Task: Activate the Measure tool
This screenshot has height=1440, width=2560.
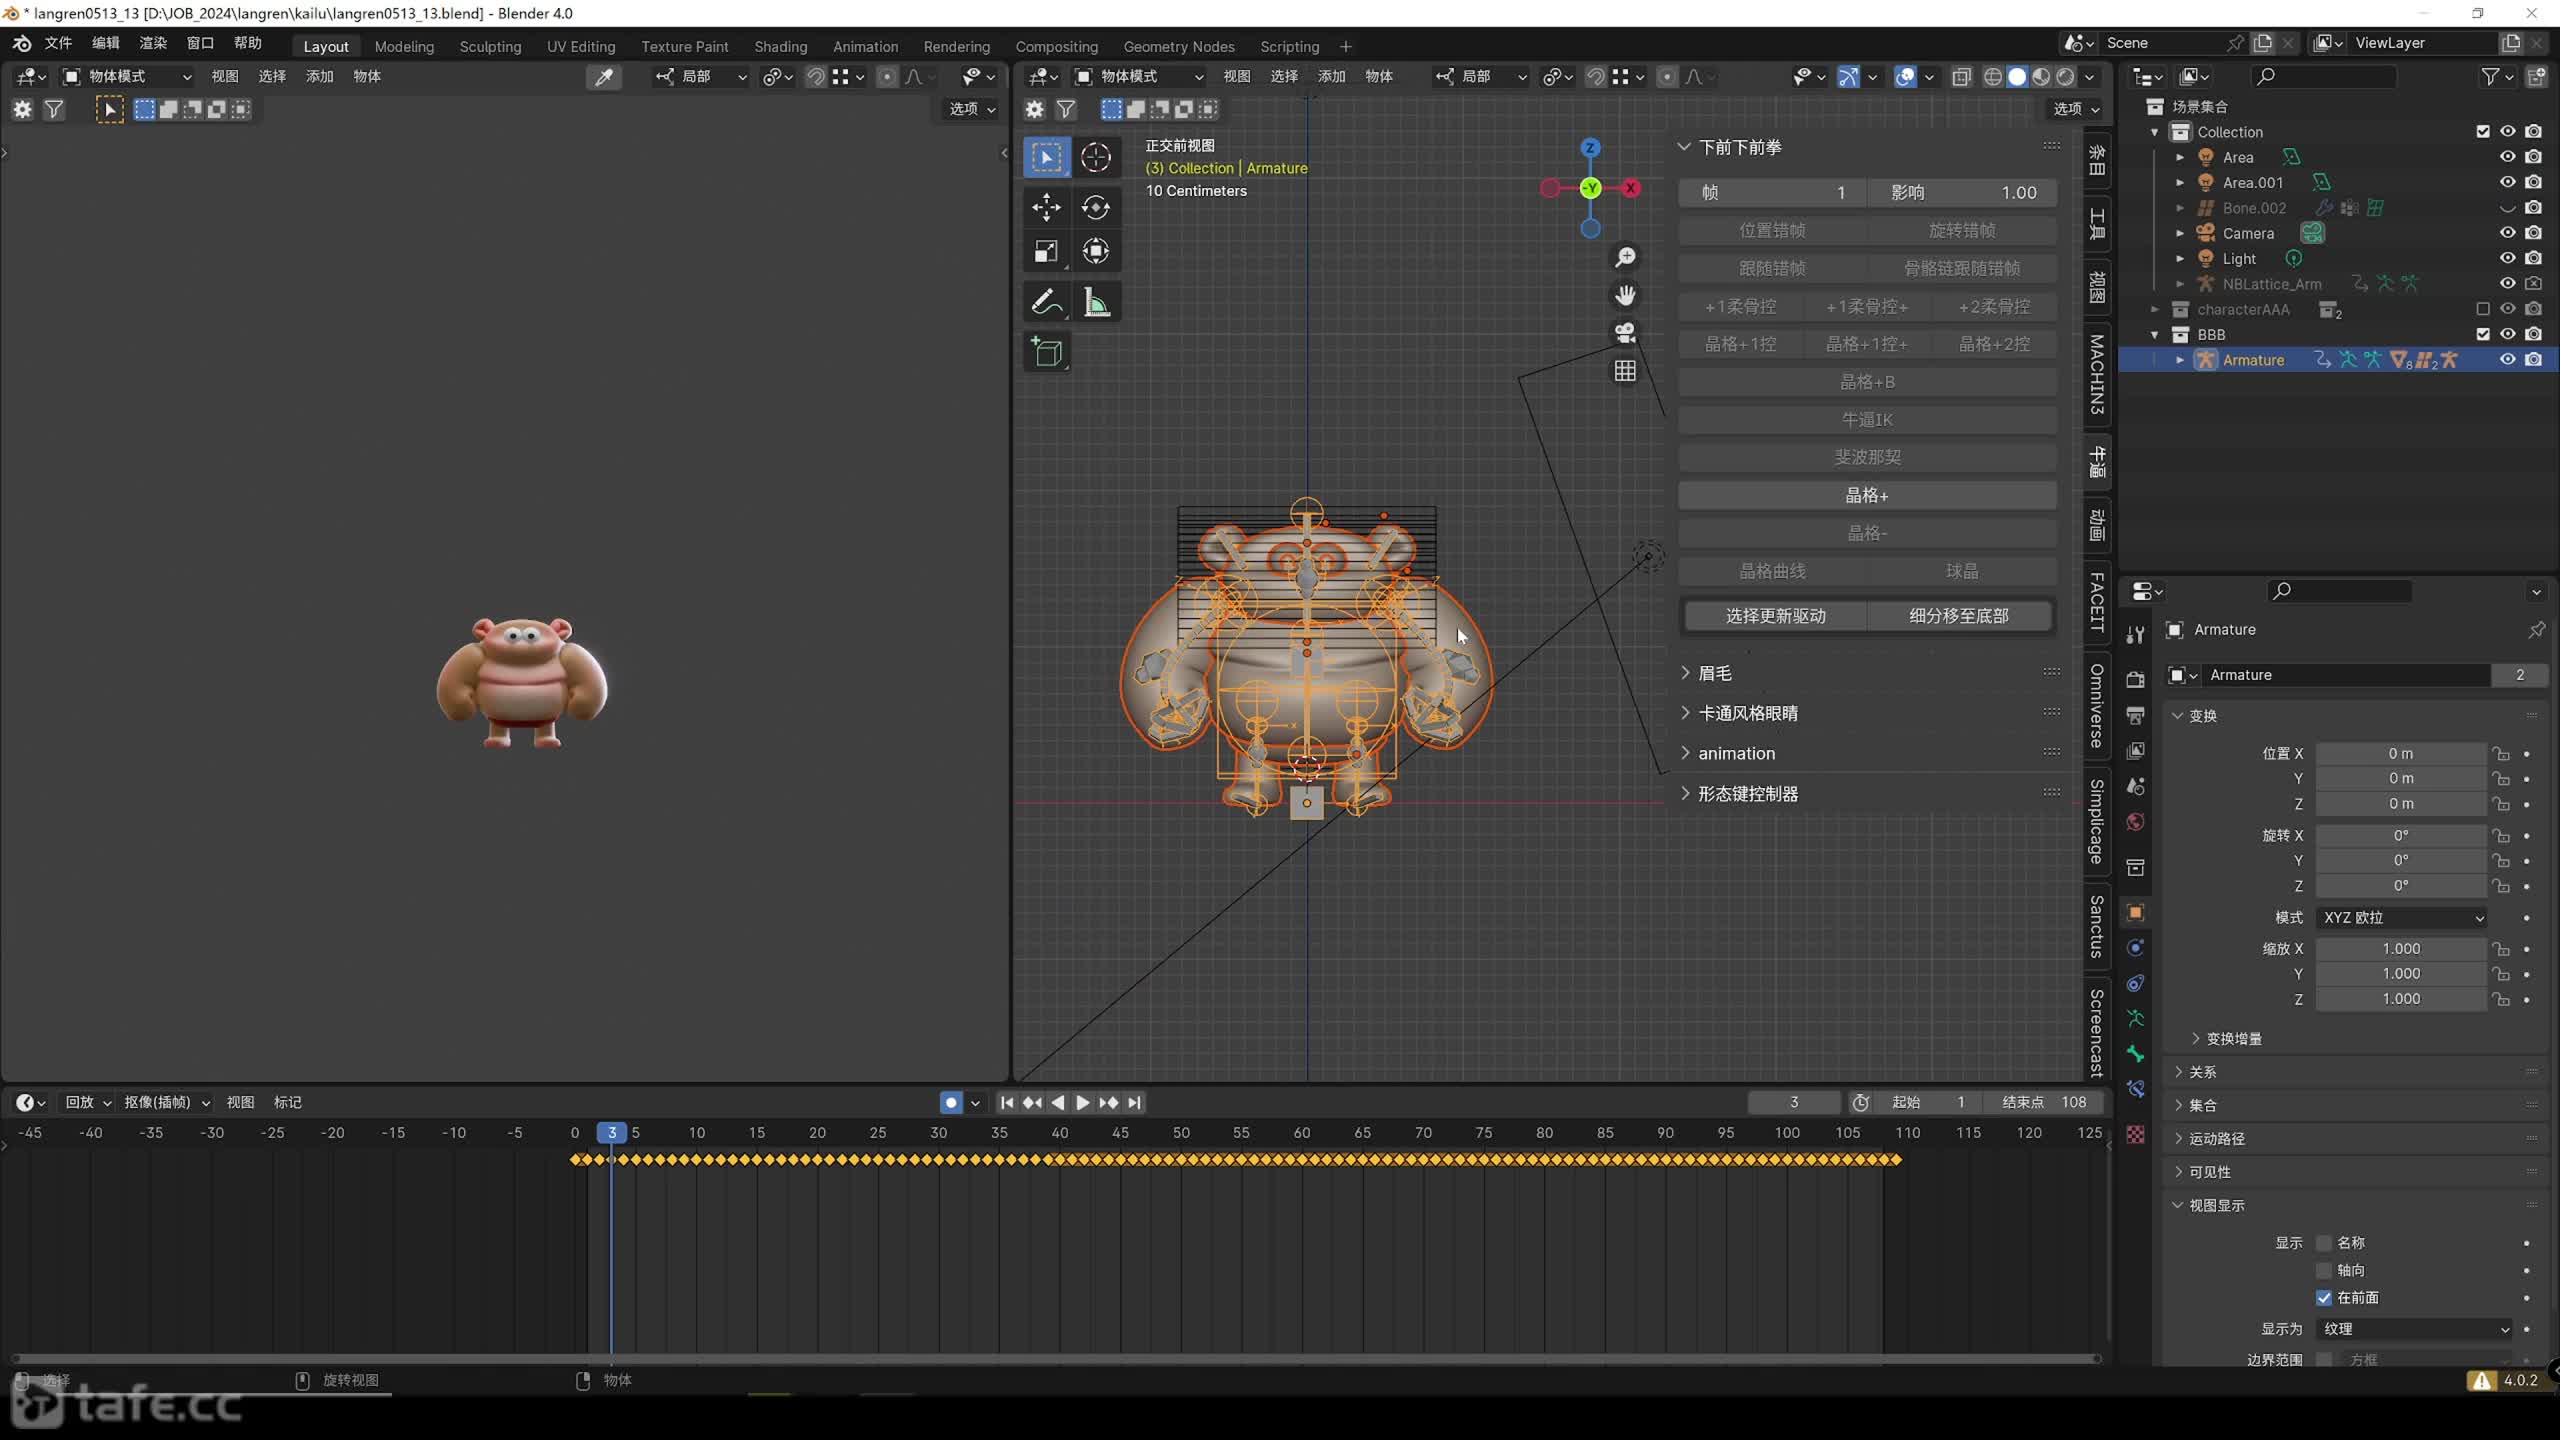Action: 1096,302
